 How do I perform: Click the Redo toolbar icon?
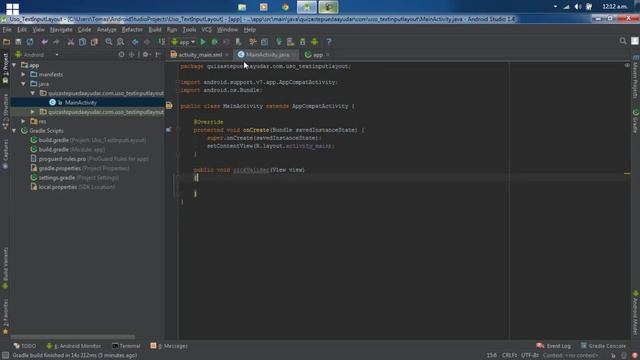click(56, 42)
